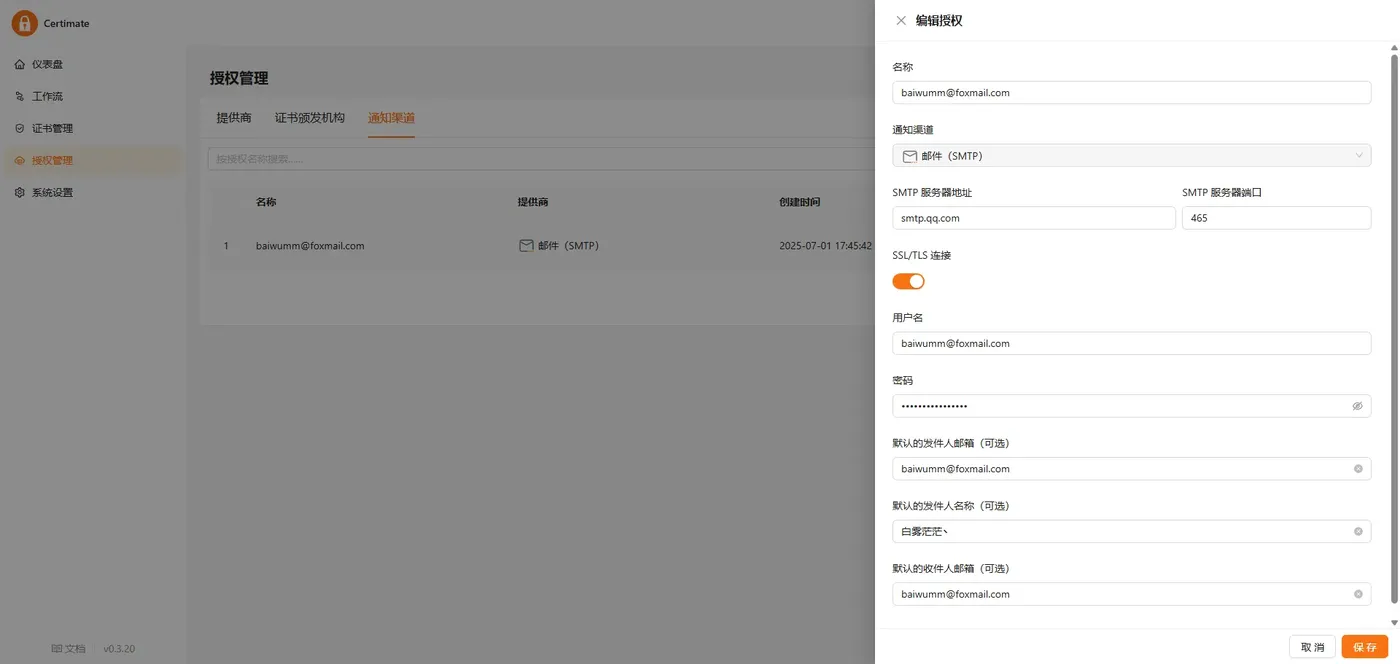1400x664 pixels.
Task: Open the 系统设置 system settings page
Action: (x=93, y=192)
